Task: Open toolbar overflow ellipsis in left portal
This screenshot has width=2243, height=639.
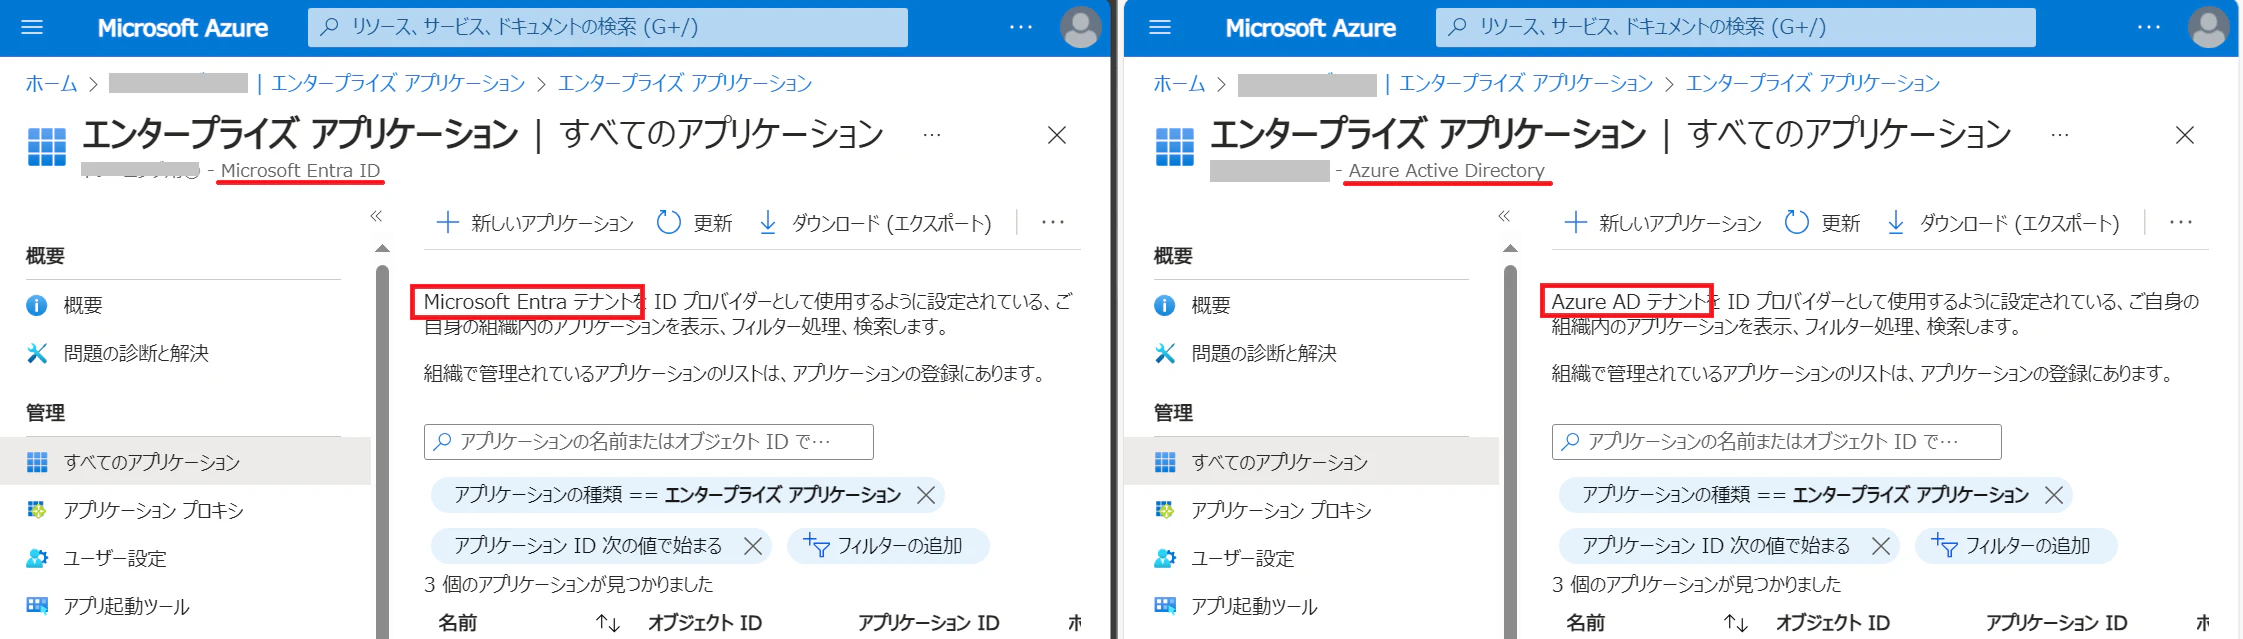Action: pos(1053,222)
